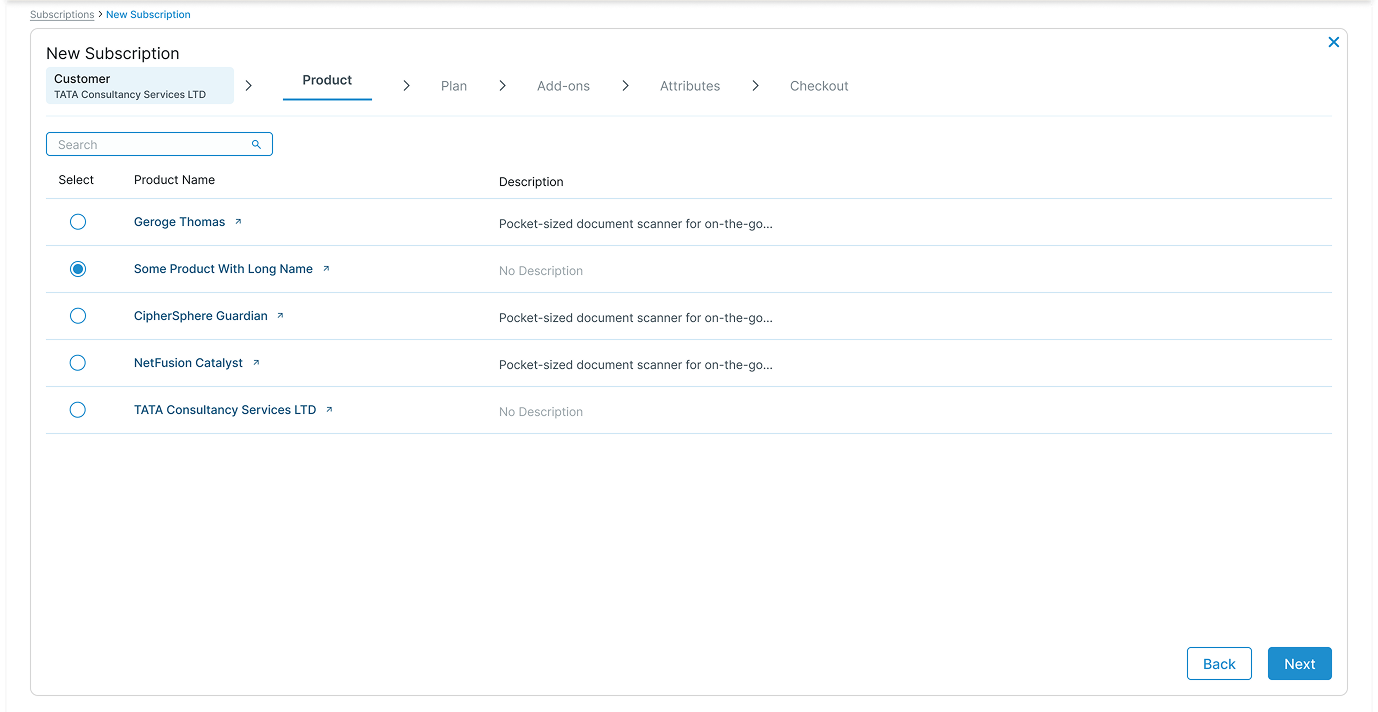Go to the Customer step
The height and width of the screenshot is (712, 1378).
click(x=140, y=86)
